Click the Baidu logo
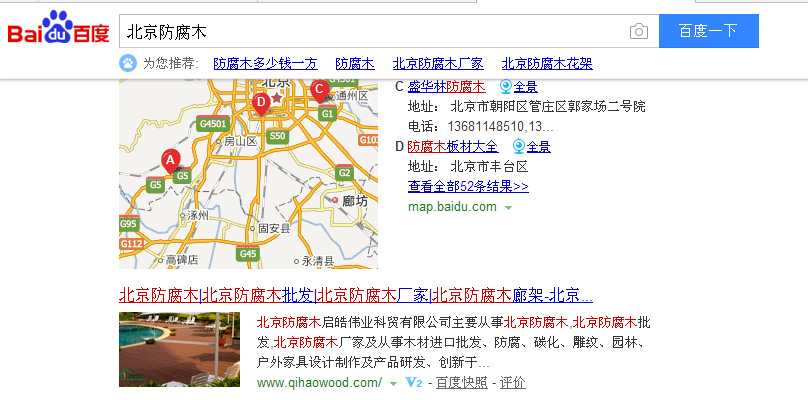Viewport: 808px width, 400px height. click(58, 27)
